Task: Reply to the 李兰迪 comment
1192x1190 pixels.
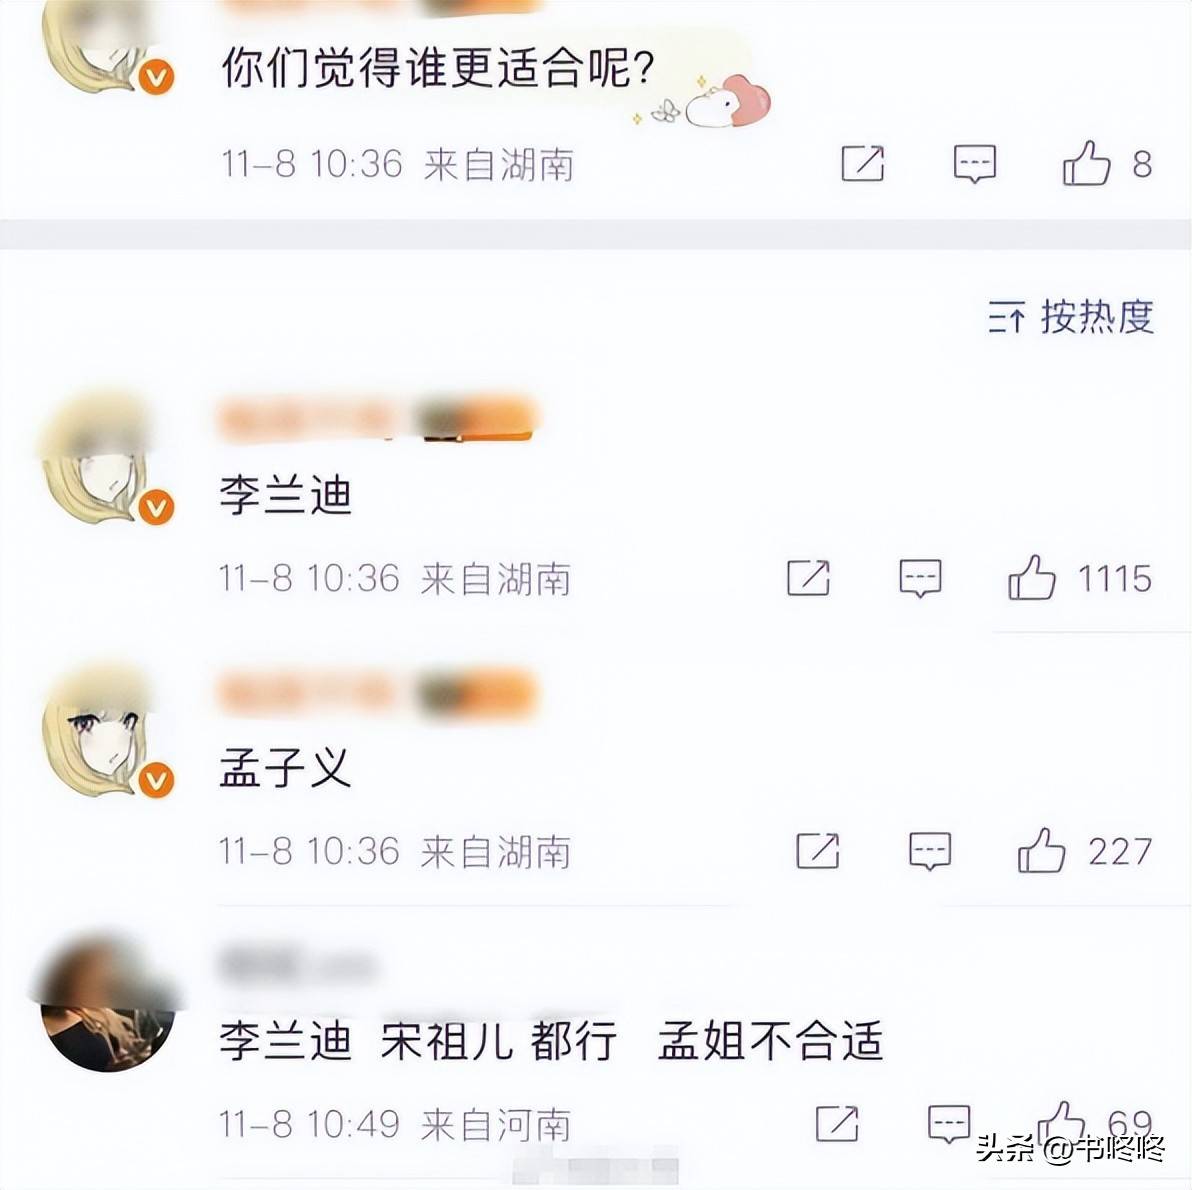Action: (920, 579)
